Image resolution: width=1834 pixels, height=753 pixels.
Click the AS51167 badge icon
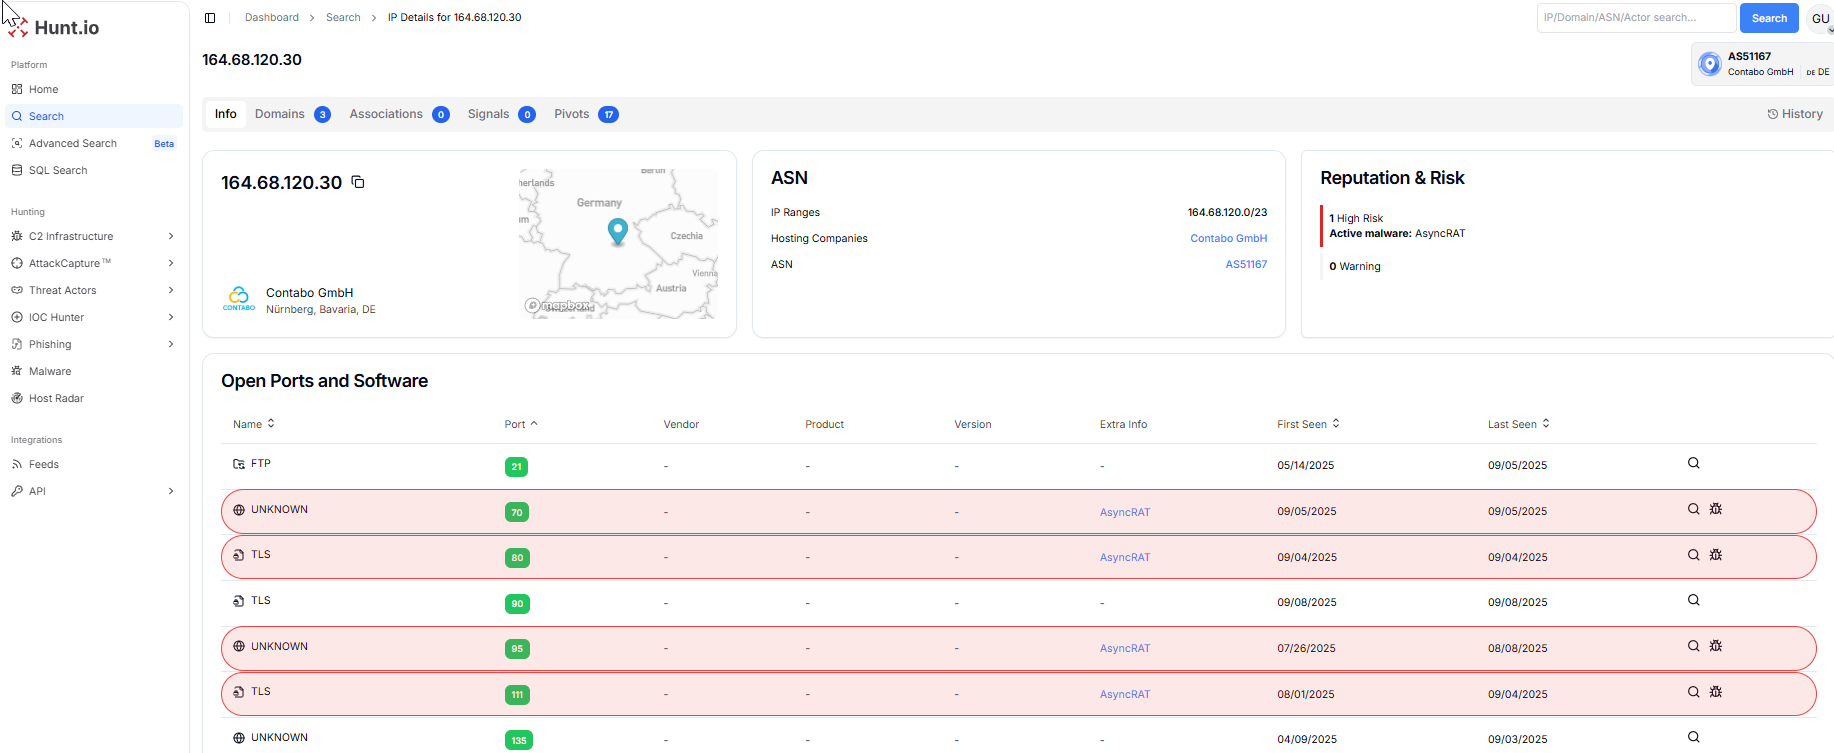point(1710,64)
